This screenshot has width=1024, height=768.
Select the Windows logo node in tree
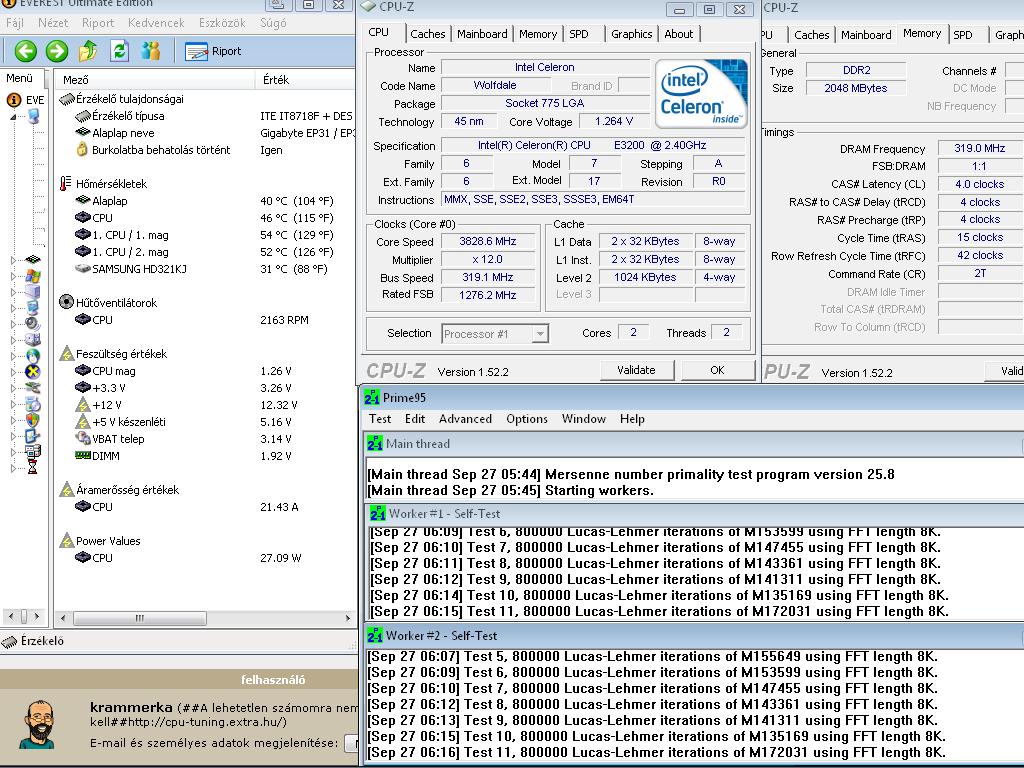pyautogui.click(x=32, y=274)
